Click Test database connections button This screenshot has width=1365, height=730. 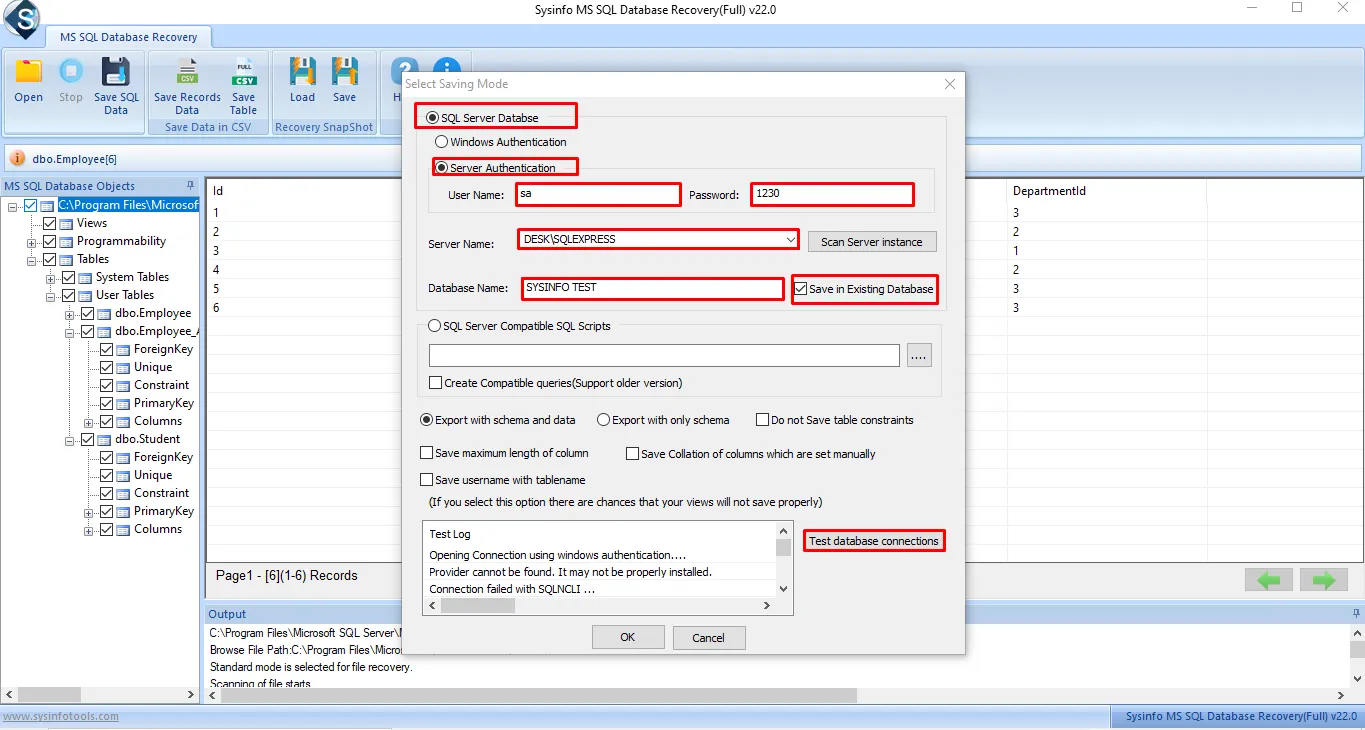click(x=874, y=541)
